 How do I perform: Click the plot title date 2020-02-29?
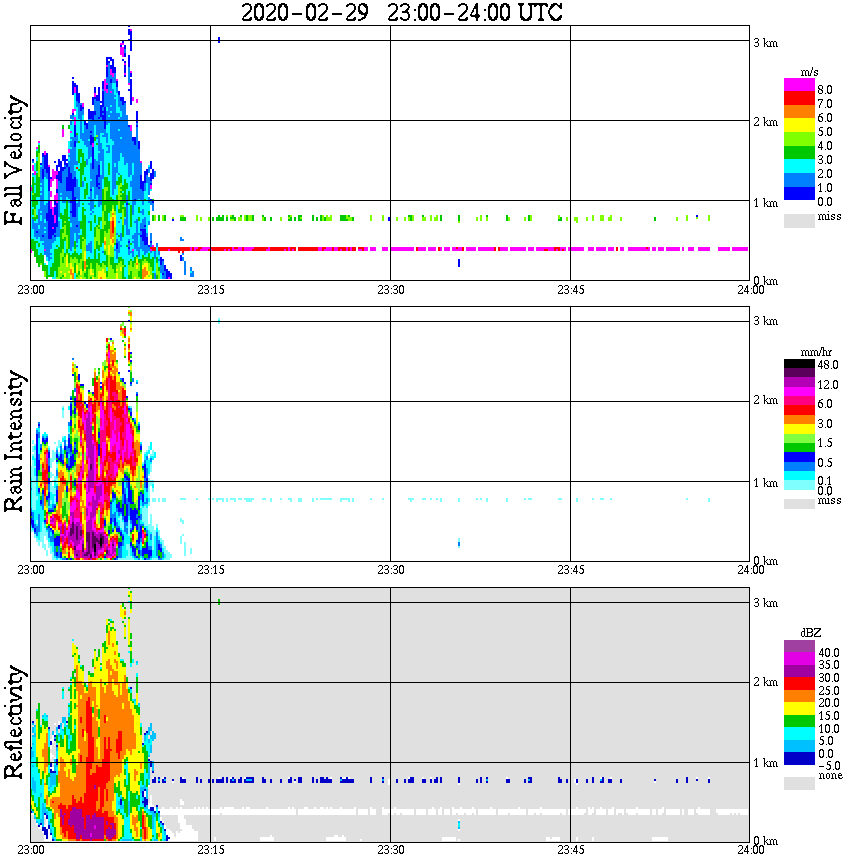[x=305, y=12]
